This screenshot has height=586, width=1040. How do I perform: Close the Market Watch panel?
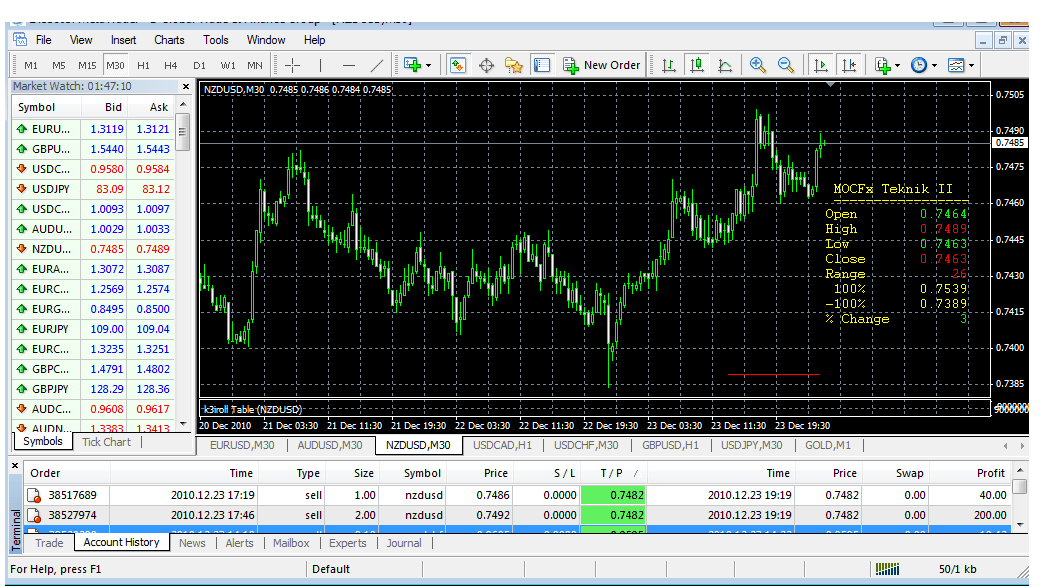point(186,86)
